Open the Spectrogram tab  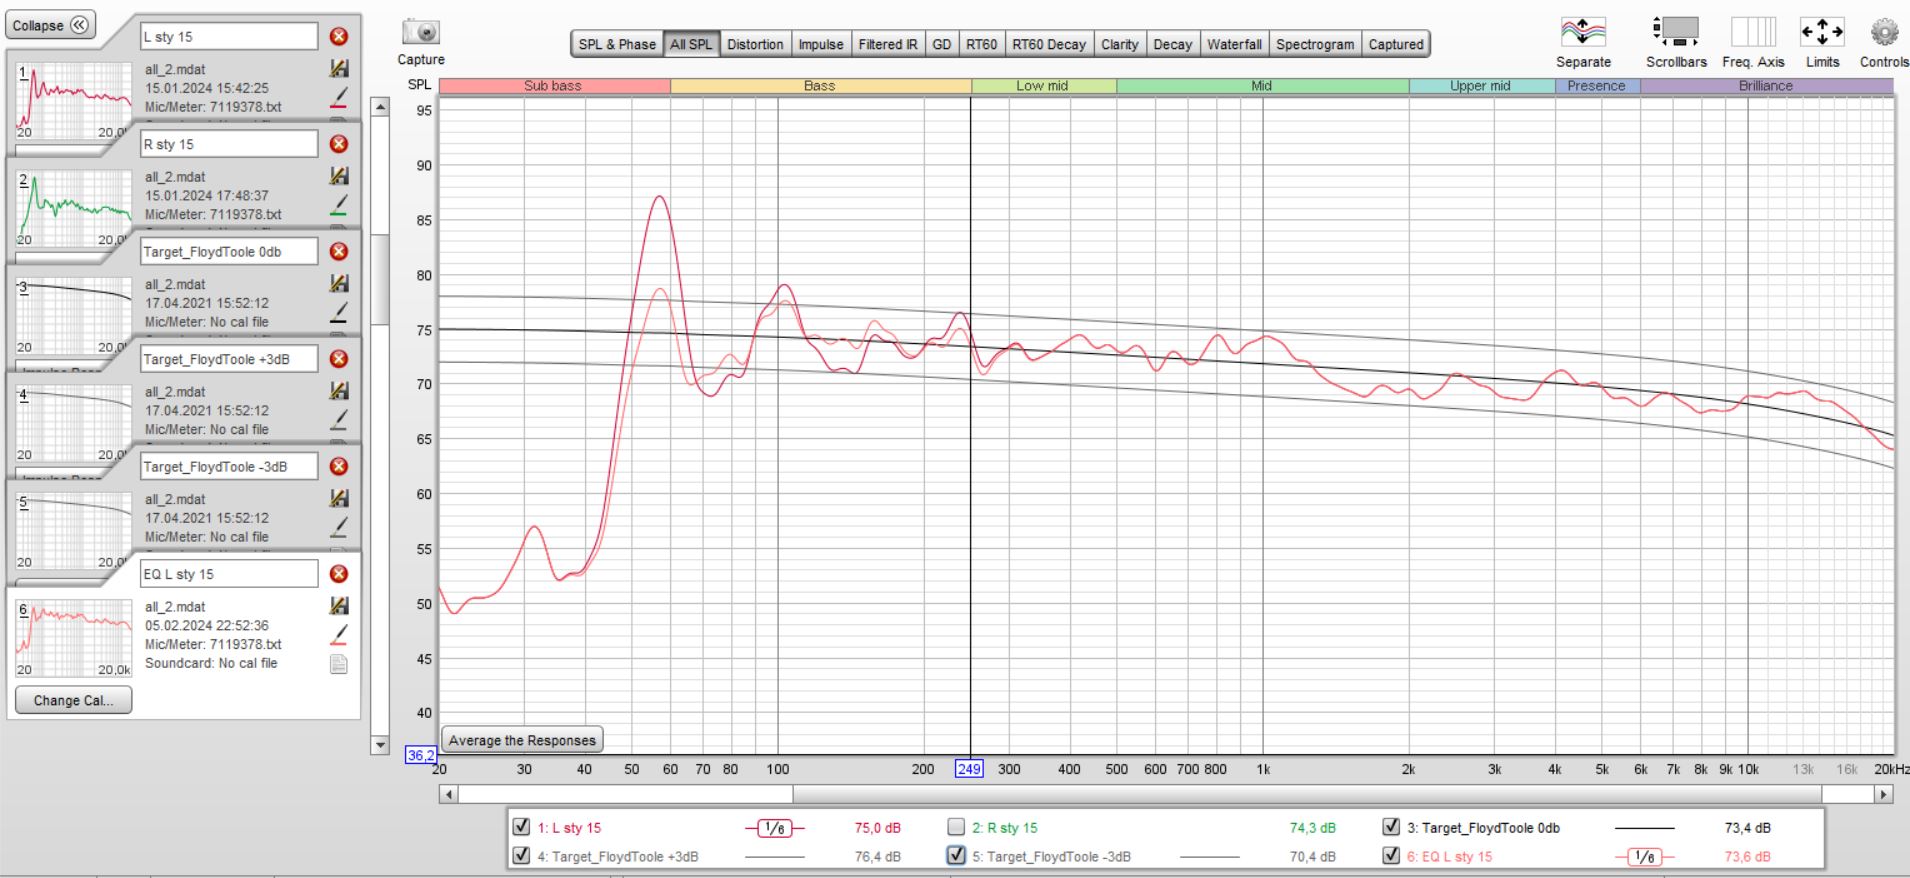click(1315, 44)
